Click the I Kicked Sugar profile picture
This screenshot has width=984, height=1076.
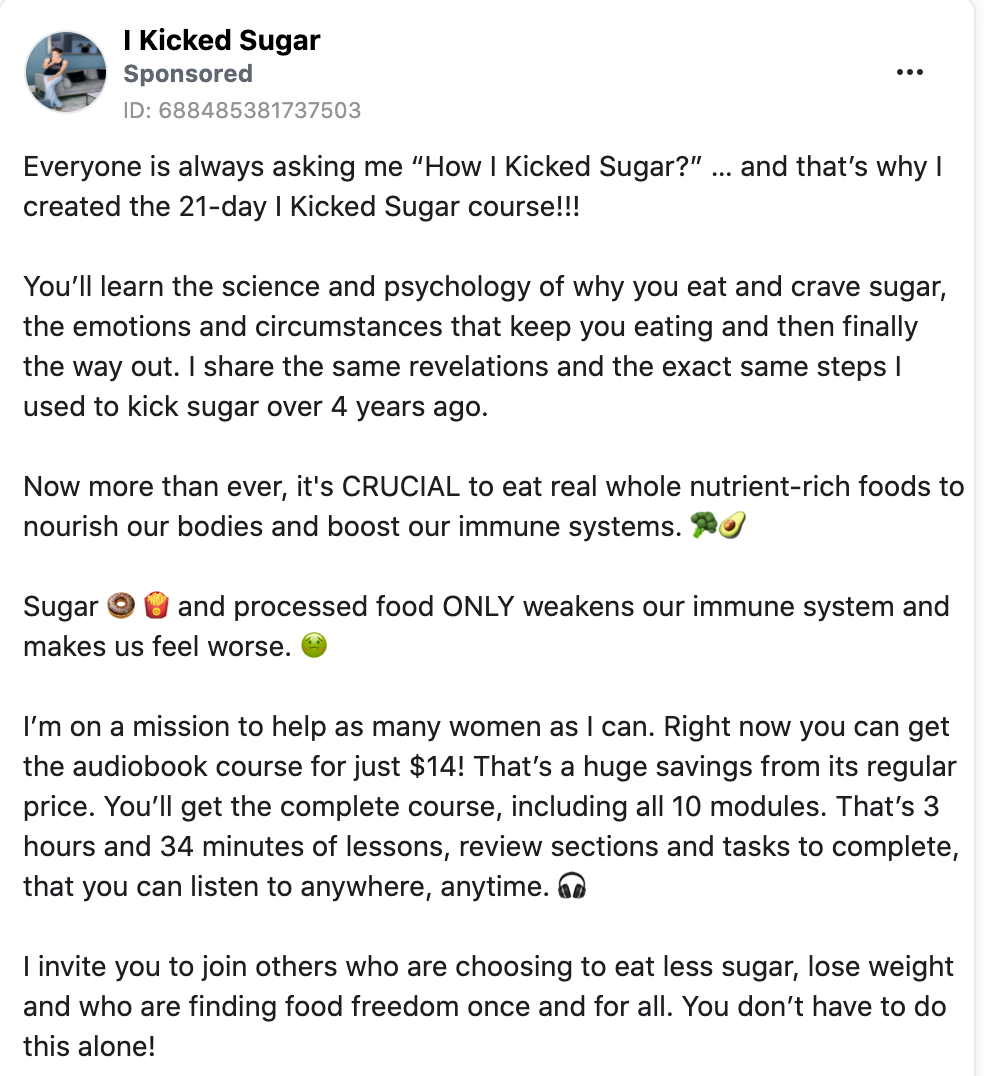(x=66, y=71)
